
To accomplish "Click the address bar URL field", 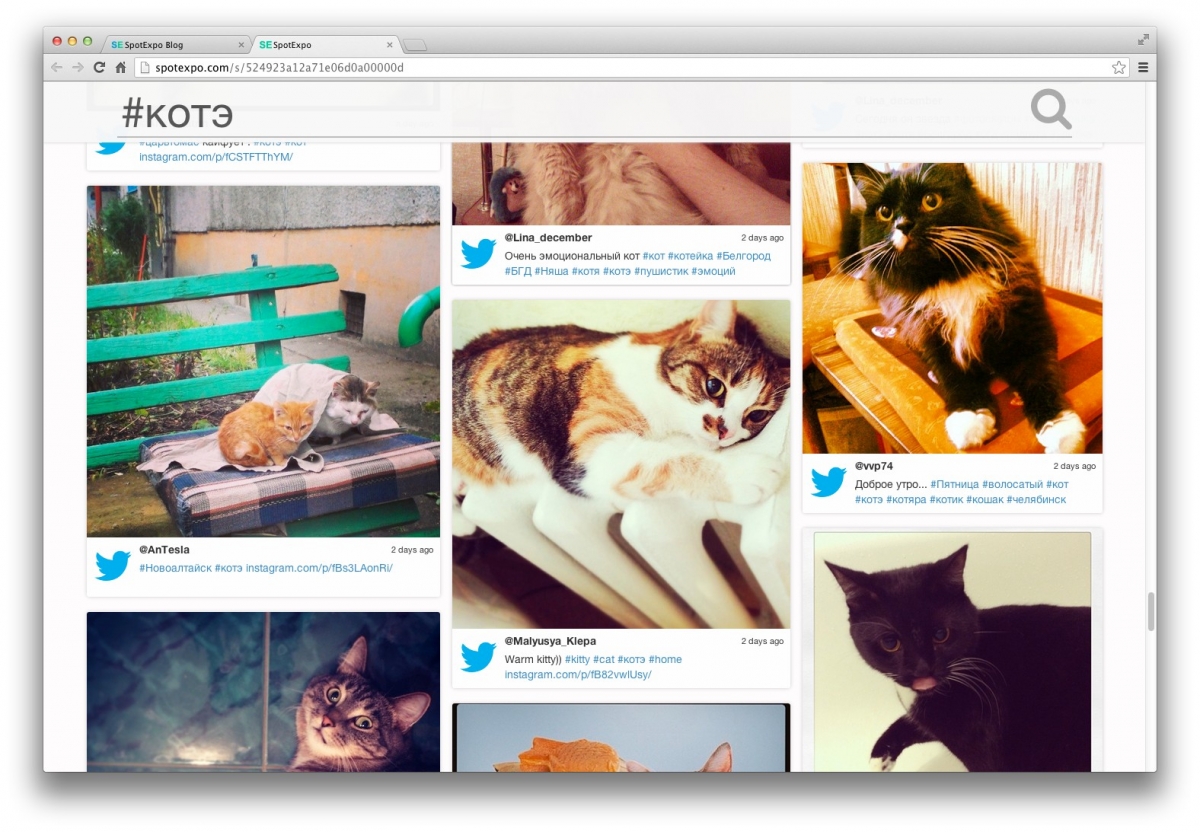I will click(x=630, y=67).
